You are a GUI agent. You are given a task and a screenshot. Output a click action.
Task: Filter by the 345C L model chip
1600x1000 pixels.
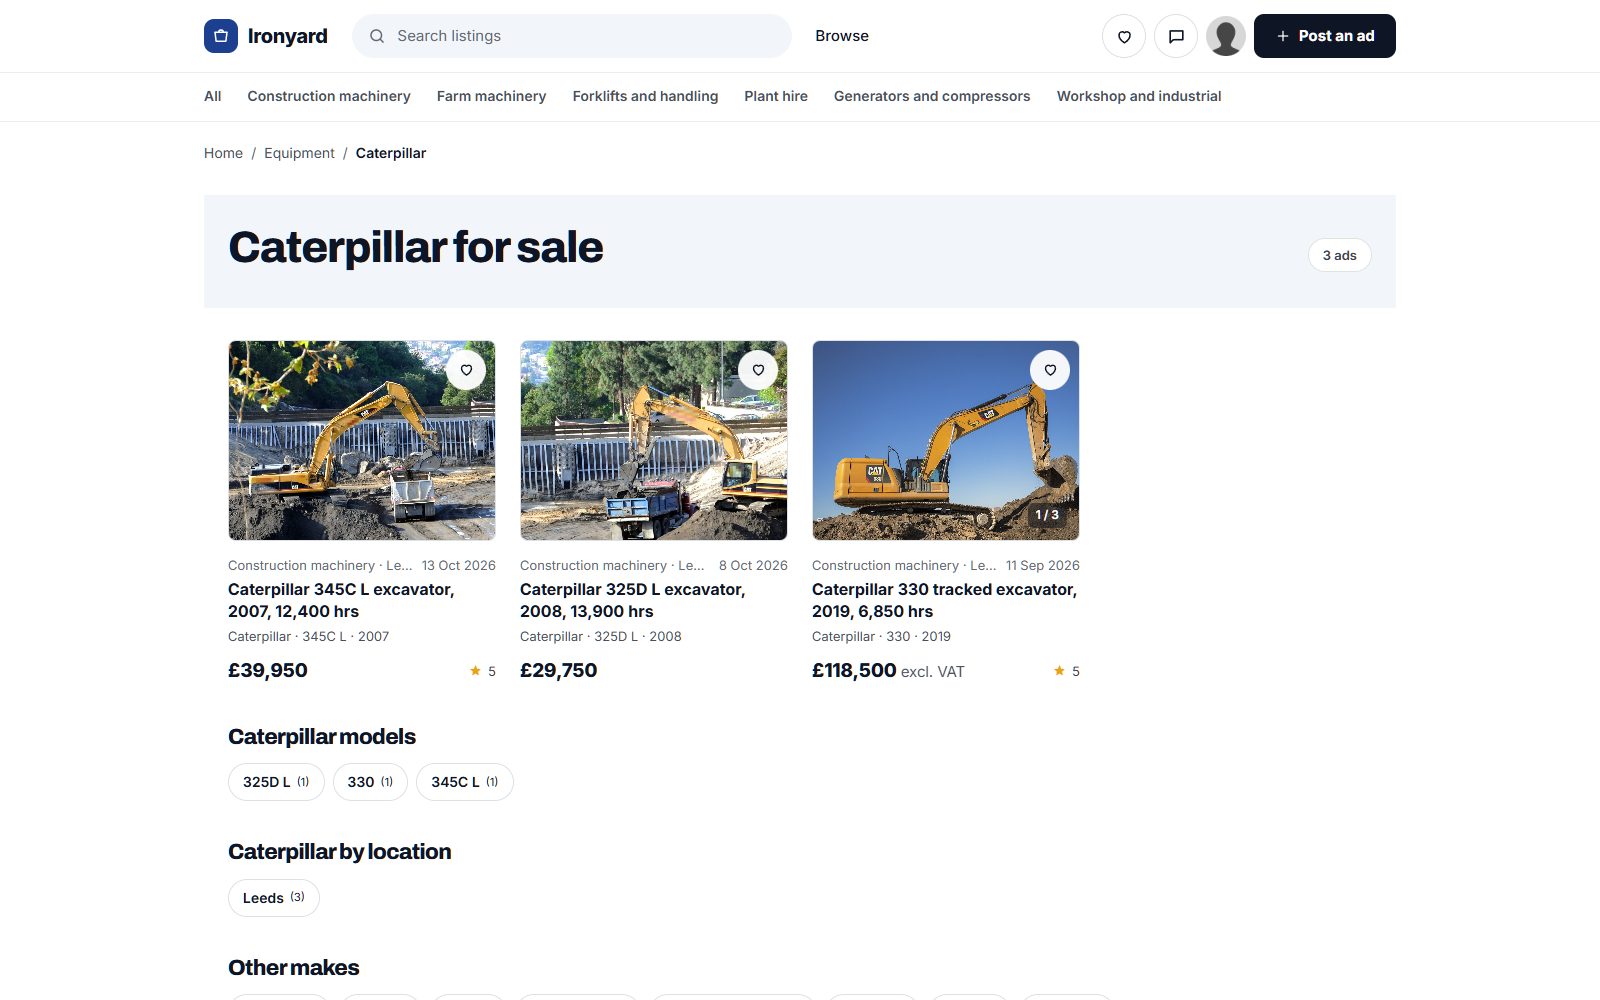465,782
